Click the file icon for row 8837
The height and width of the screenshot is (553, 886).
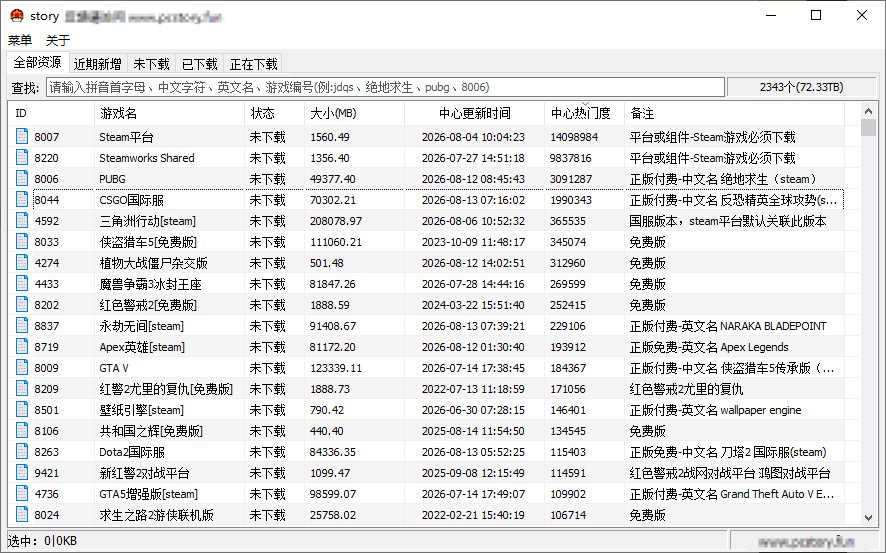[x=22, y=325]
